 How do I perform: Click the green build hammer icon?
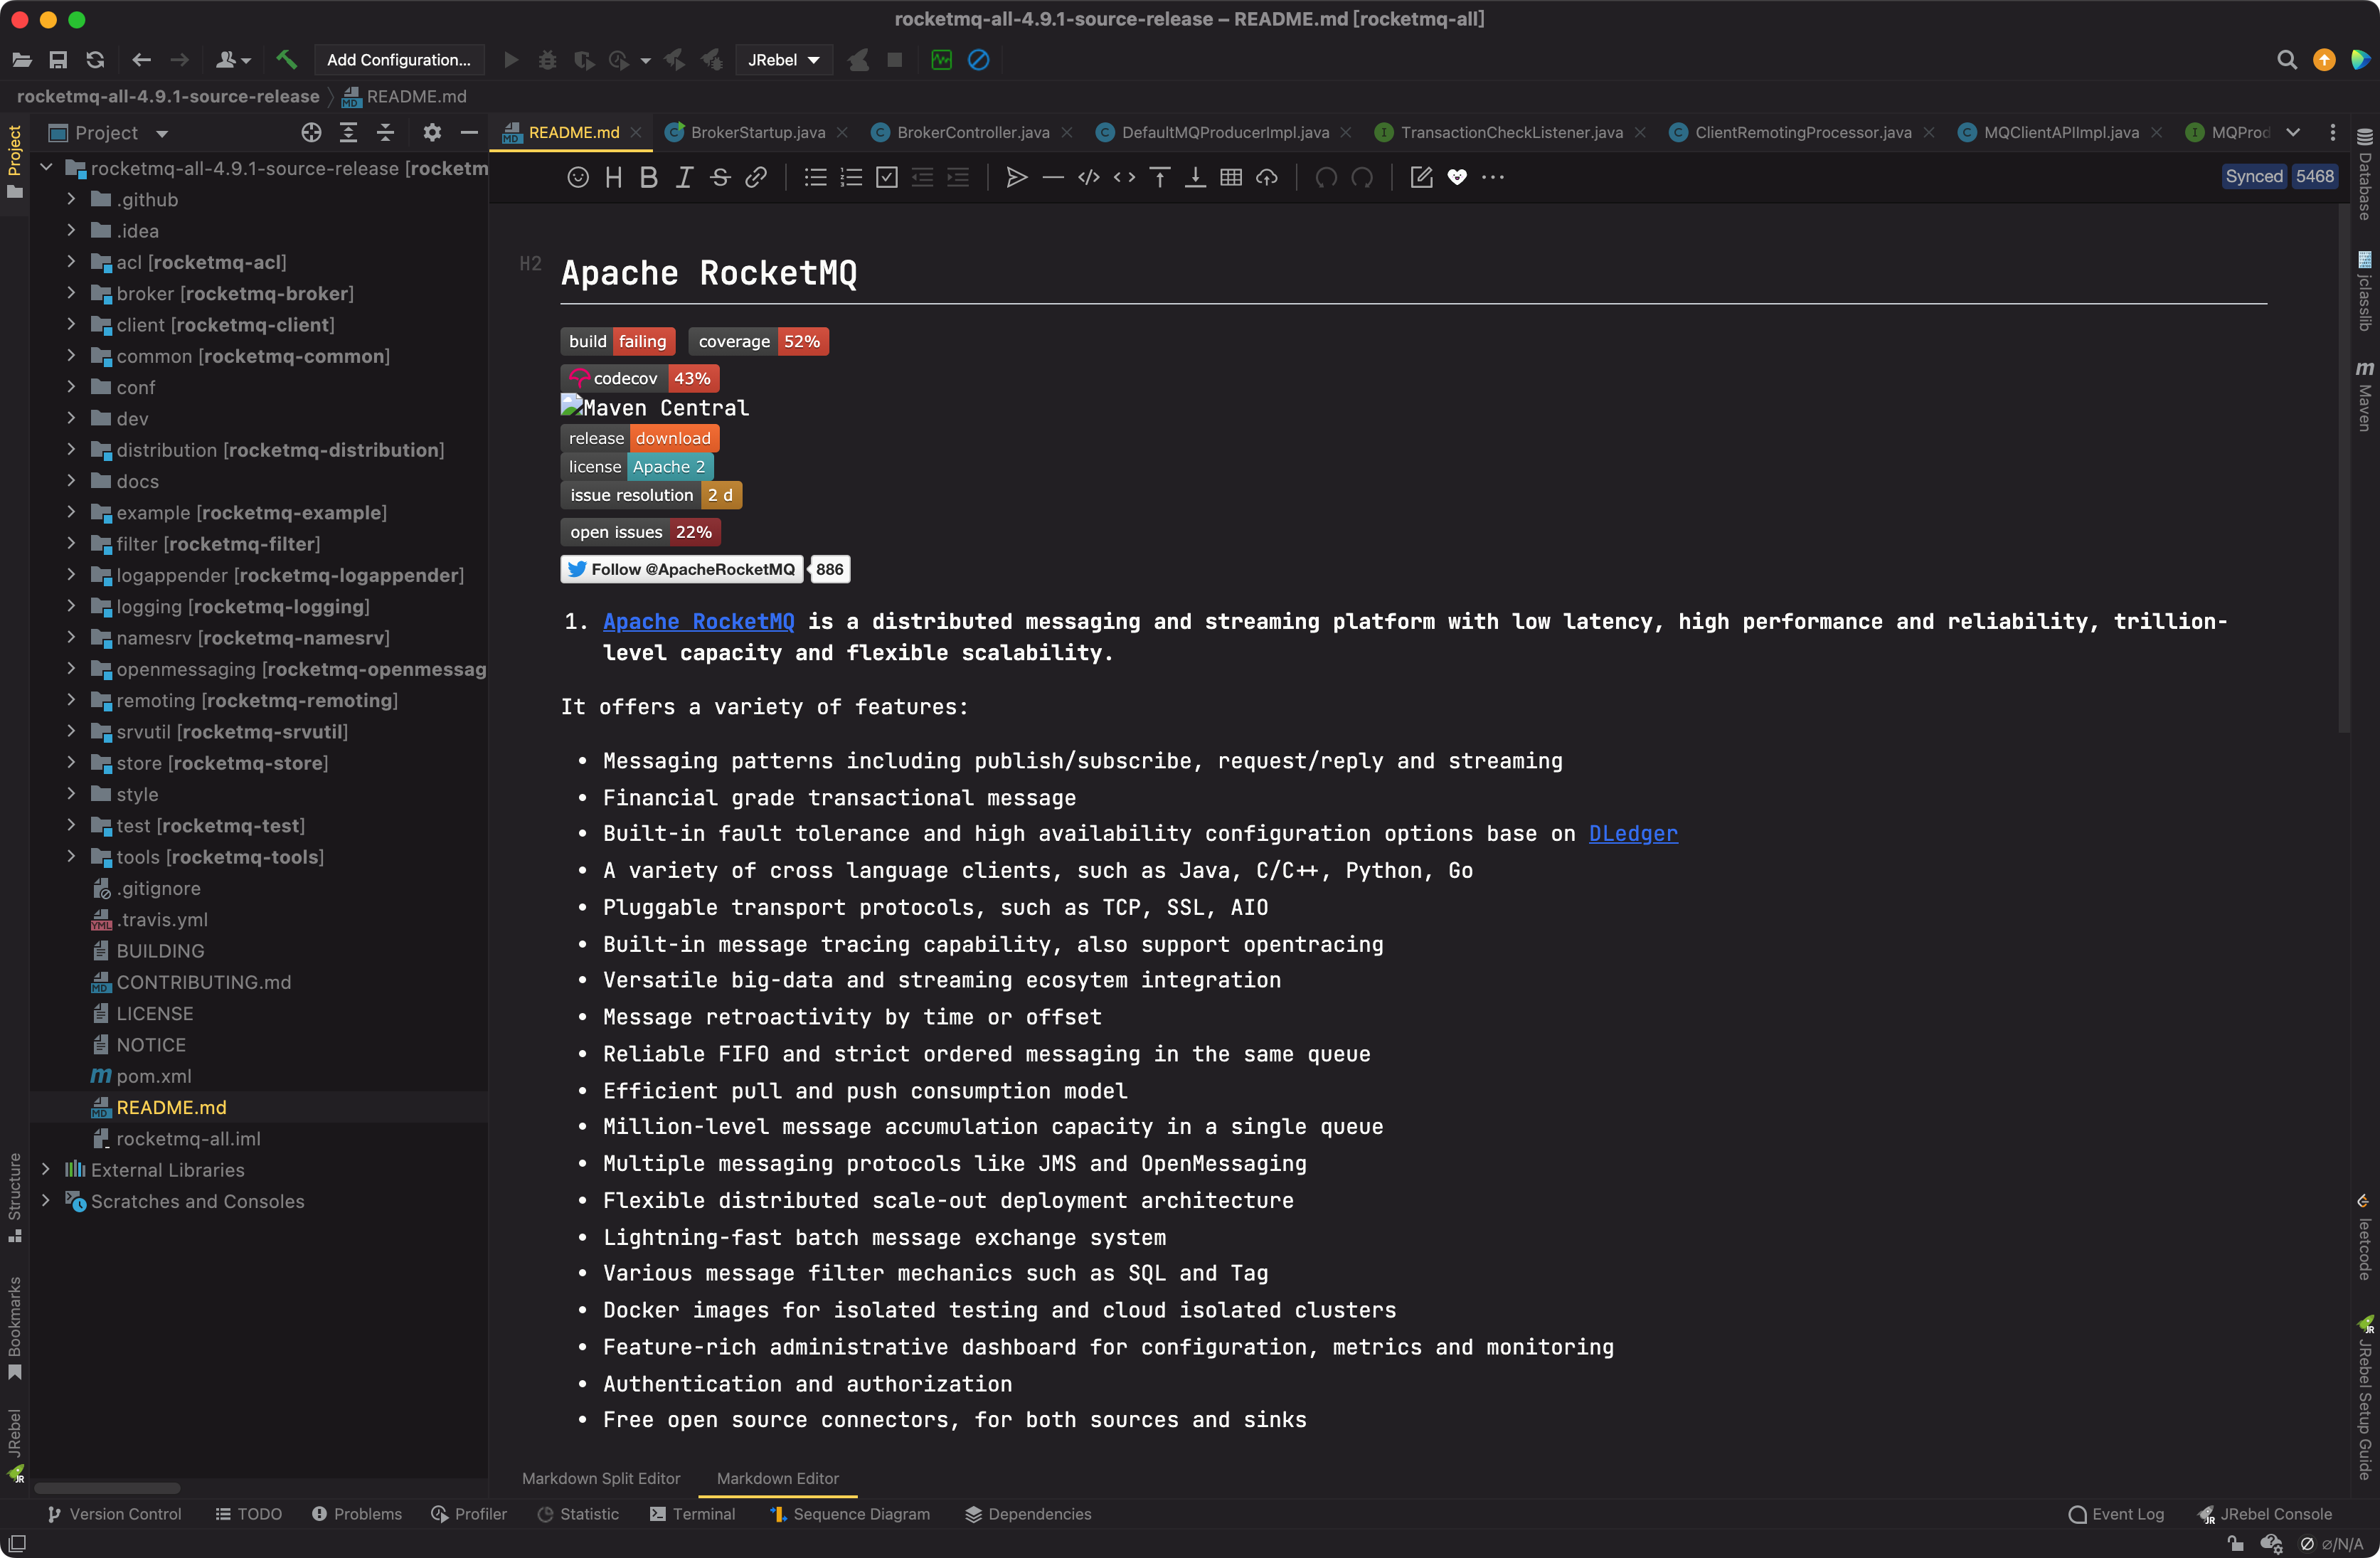tap(287, 60)
